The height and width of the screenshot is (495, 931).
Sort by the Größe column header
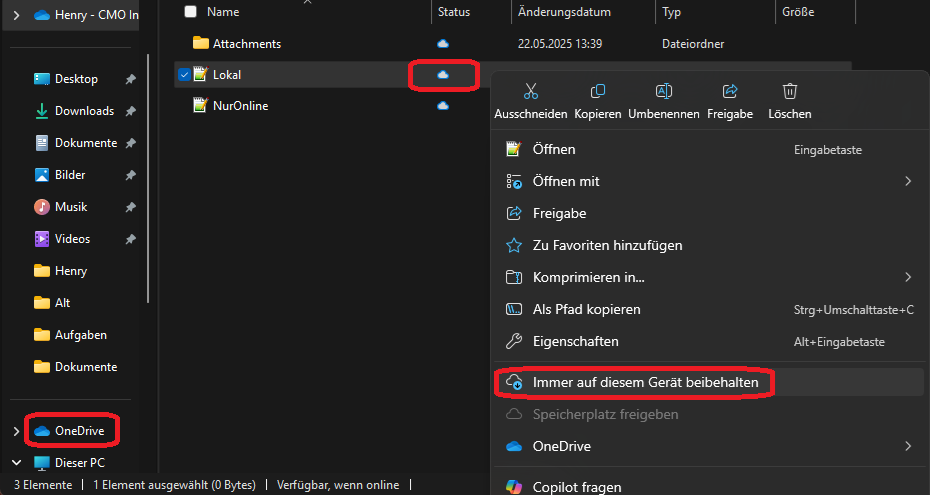pos(798,11)
